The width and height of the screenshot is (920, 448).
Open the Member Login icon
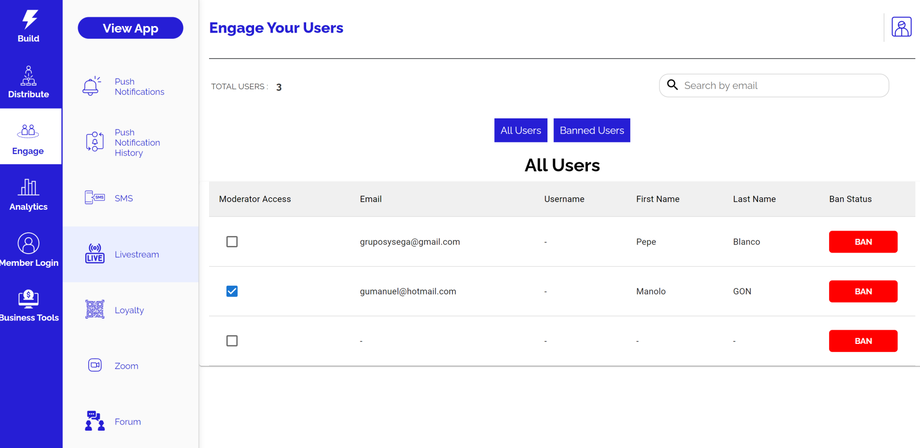(29, 243)
